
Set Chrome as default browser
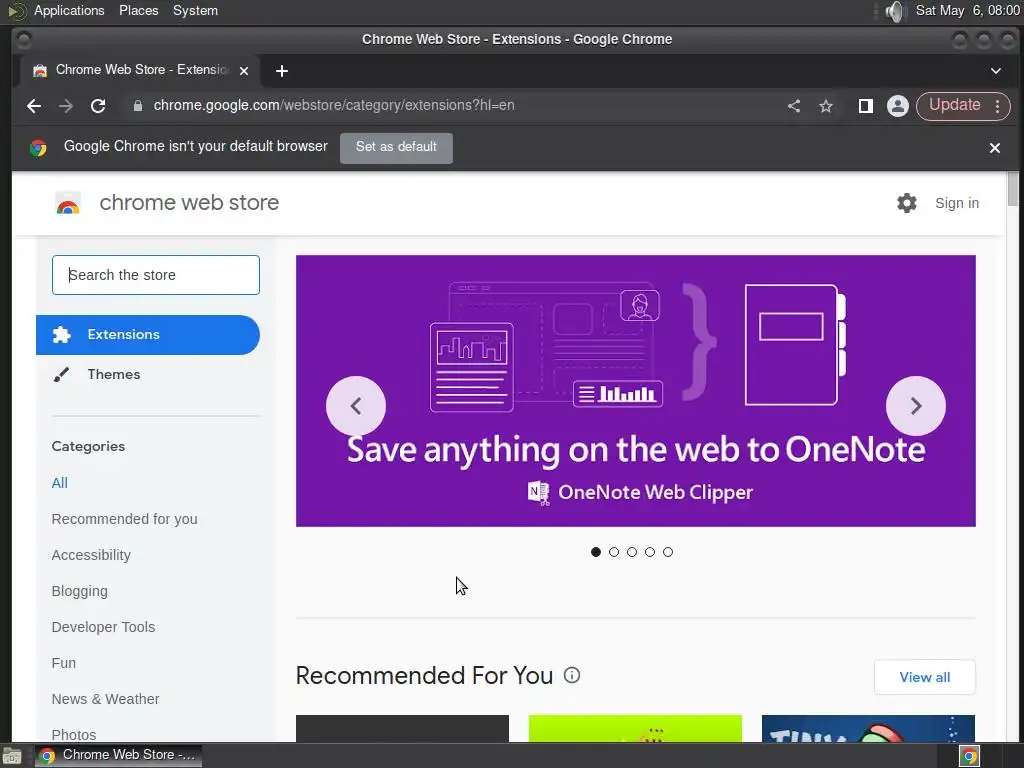pyautogui.click(x=396, y=148)
